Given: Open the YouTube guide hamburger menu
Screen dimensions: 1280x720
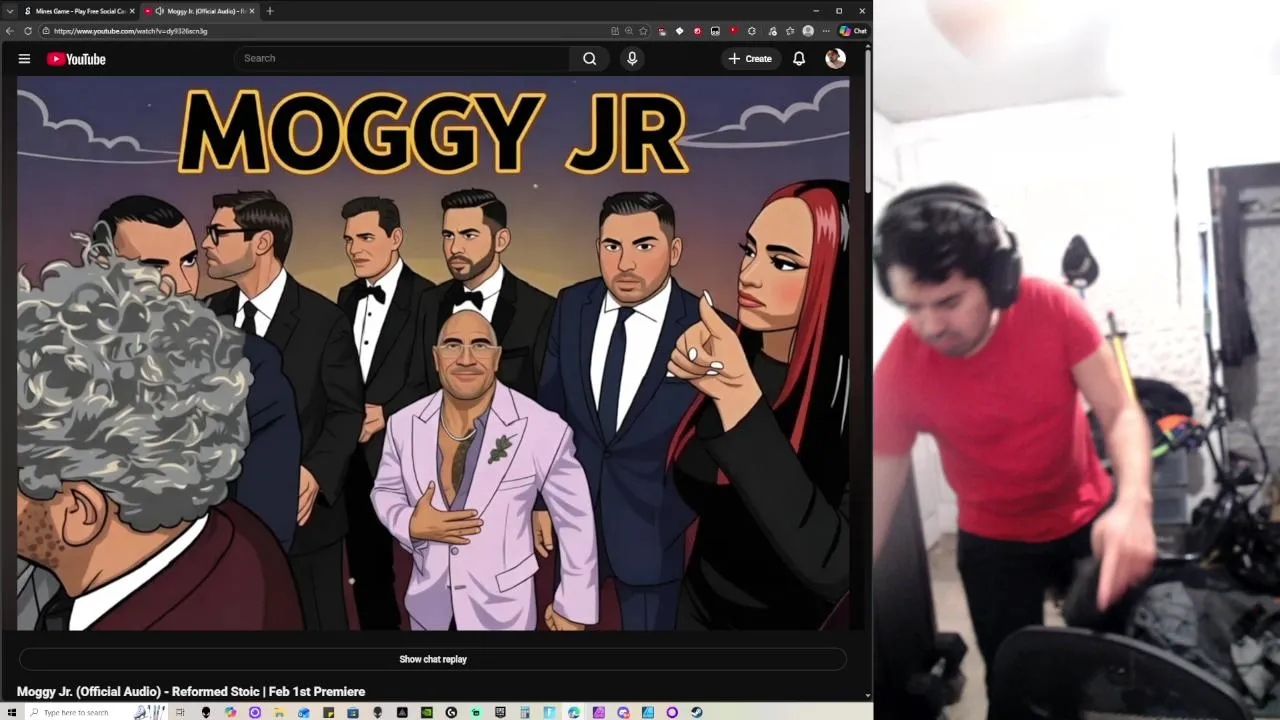Looking at the screenshot, I should (x=24, y=59).
